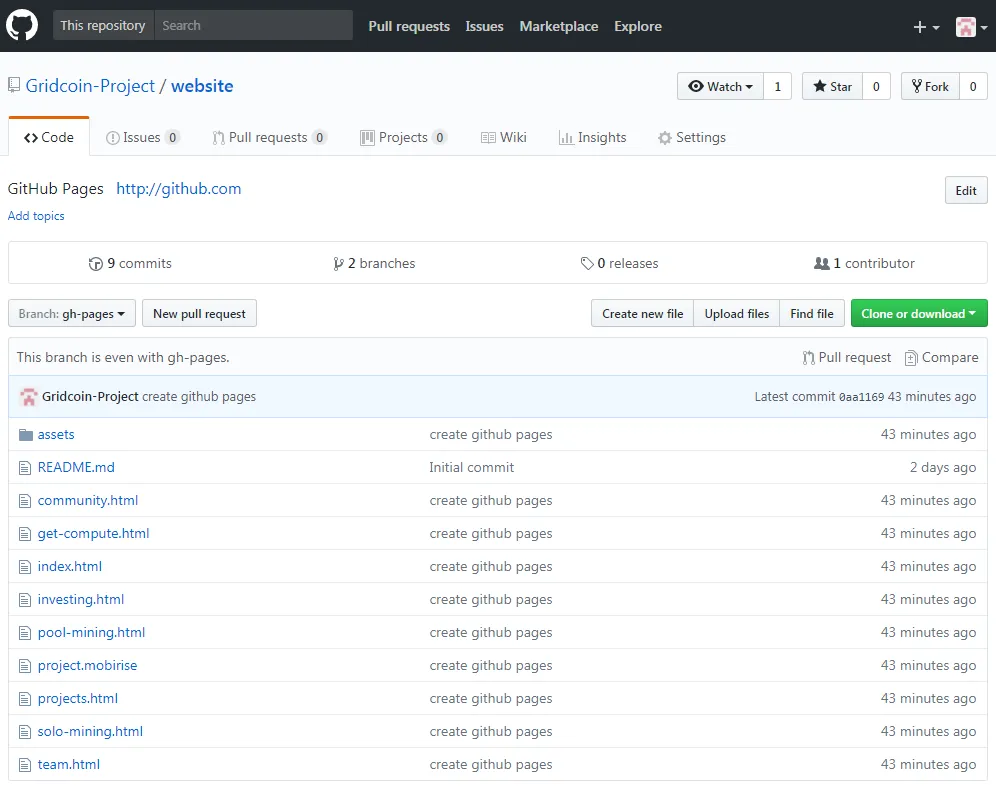Screen dimensions: 996x786
Task: Click the solo-mining.html file icon
Action: pyautogui.click(x=25, y=733)
